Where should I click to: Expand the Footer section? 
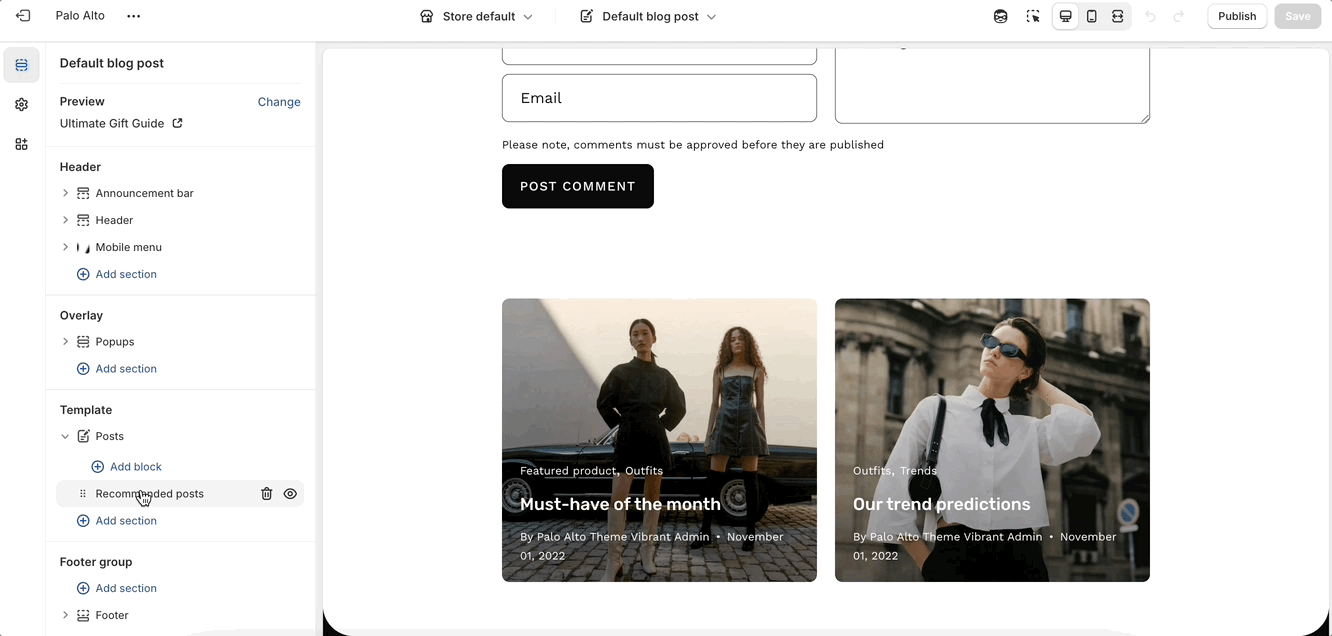click(x=66, y=615)
